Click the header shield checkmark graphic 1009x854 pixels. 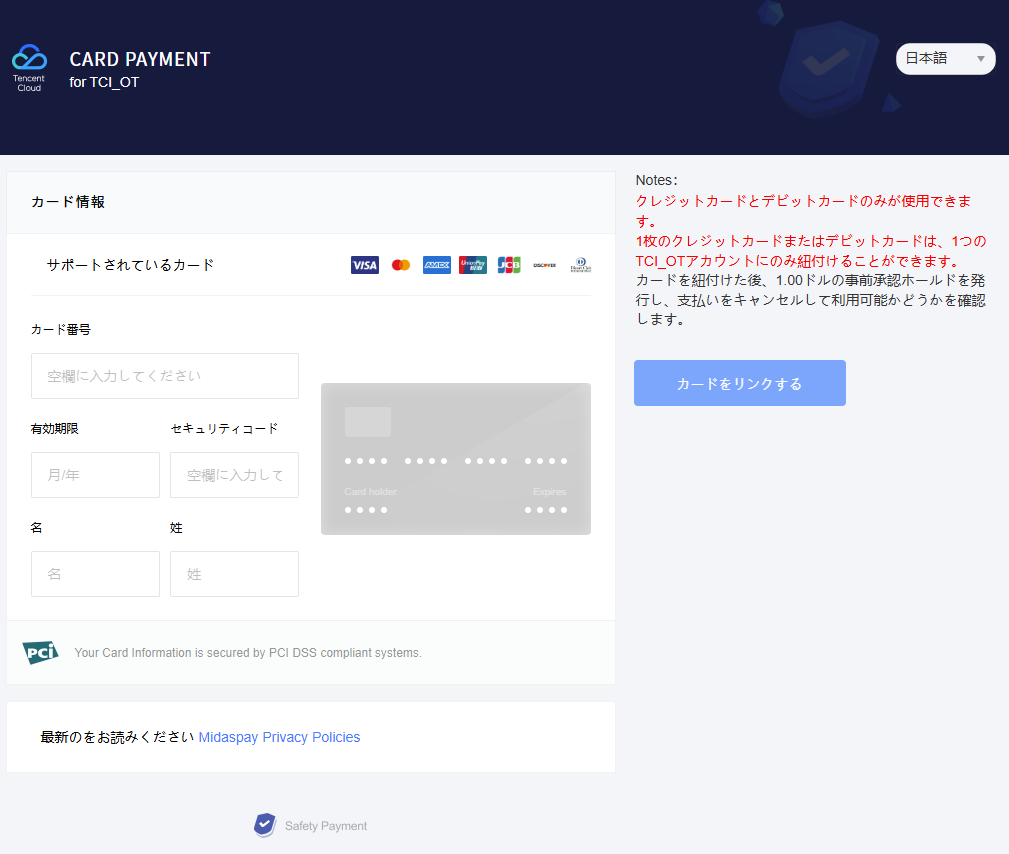827,68
